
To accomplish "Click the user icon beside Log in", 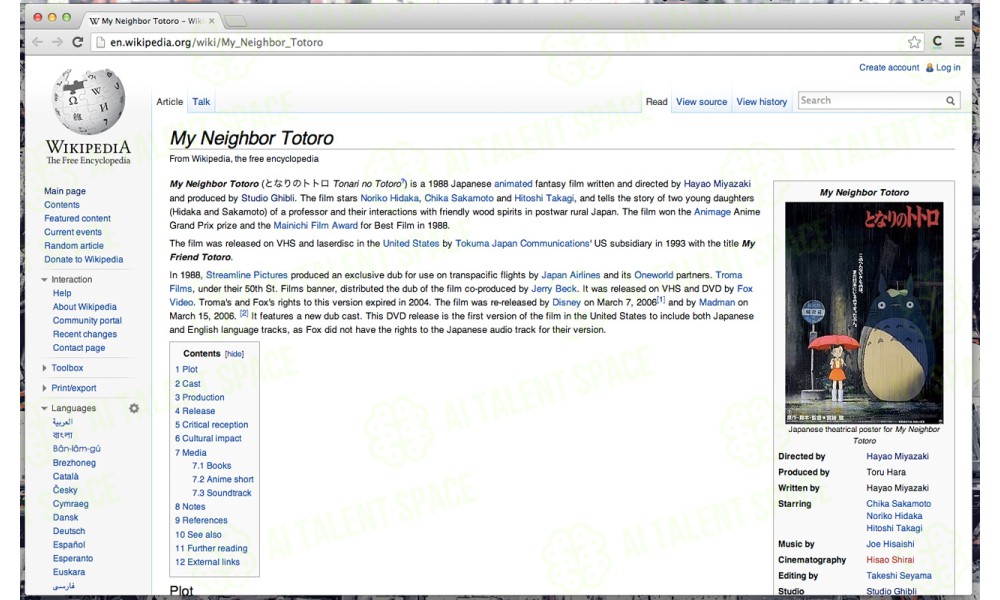I will tap(929, 68).
